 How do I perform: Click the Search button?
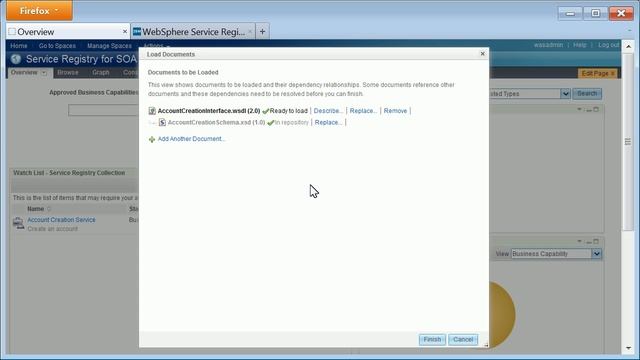[587, 93]
